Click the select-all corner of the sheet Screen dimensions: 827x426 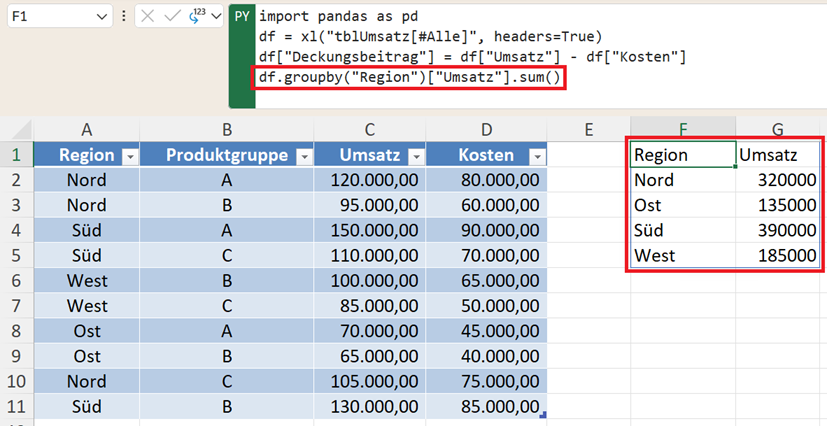coord(15,127)
